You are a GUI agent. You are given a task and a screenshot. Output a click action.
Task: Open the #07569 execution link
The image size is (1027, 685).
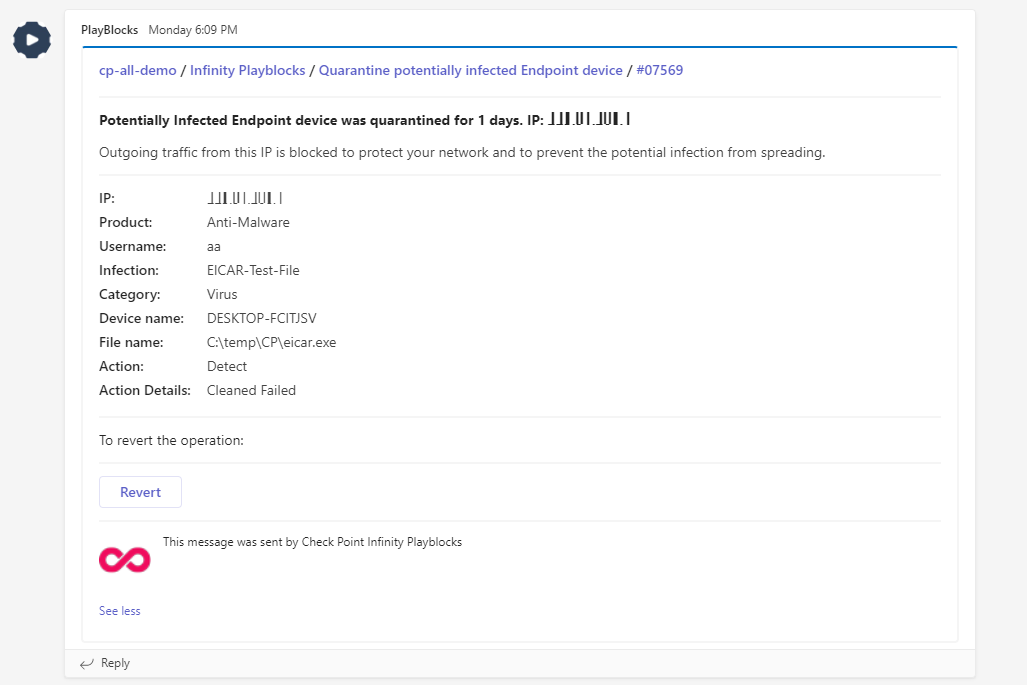[x=660, y=70]
